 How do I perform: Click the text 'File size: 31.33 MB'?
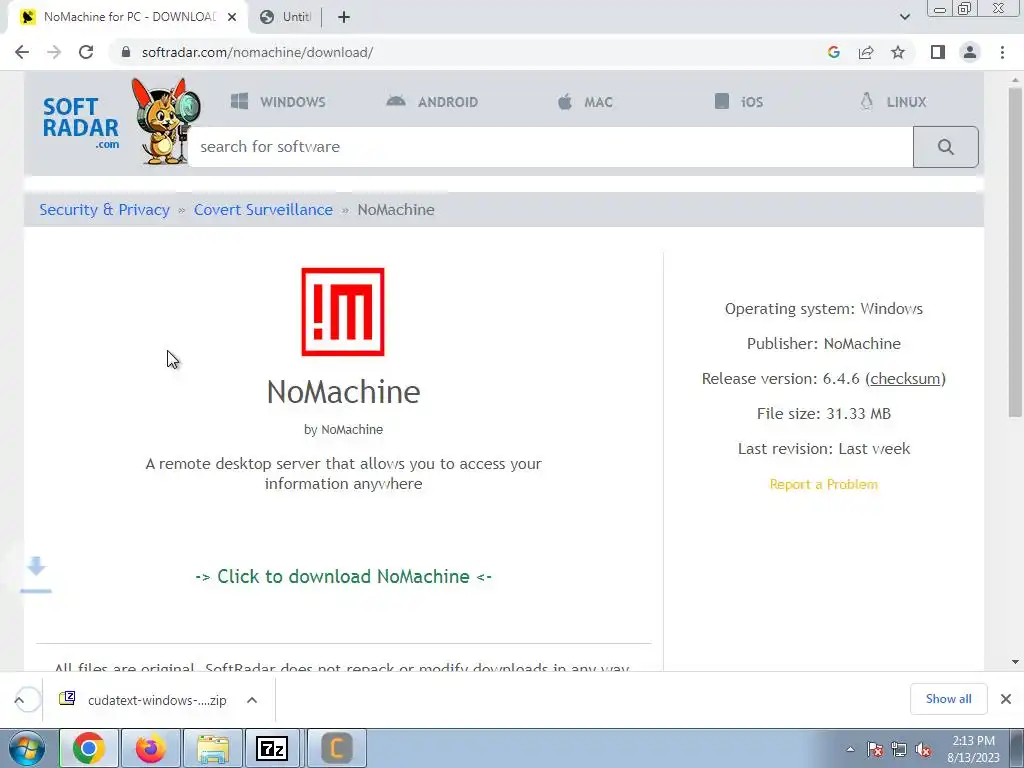point(824,414)
